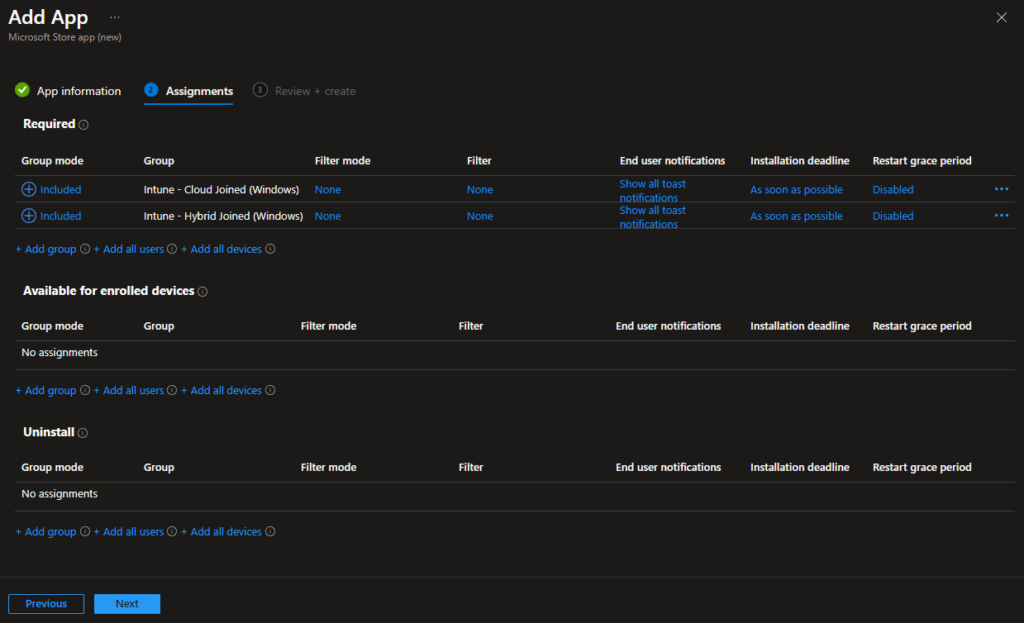Add all users under Available for enrolled devices
The height and width of the screenshot is (623, 1024).
[x=130, y=390]
